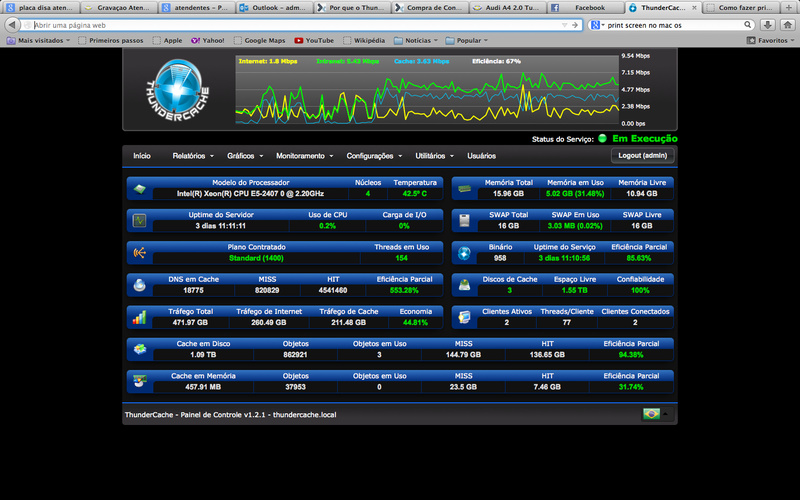Click the DNS em Cache icon
Viewport: 800px width, 500px height.
pyautogui.click(x=139, y=285)
